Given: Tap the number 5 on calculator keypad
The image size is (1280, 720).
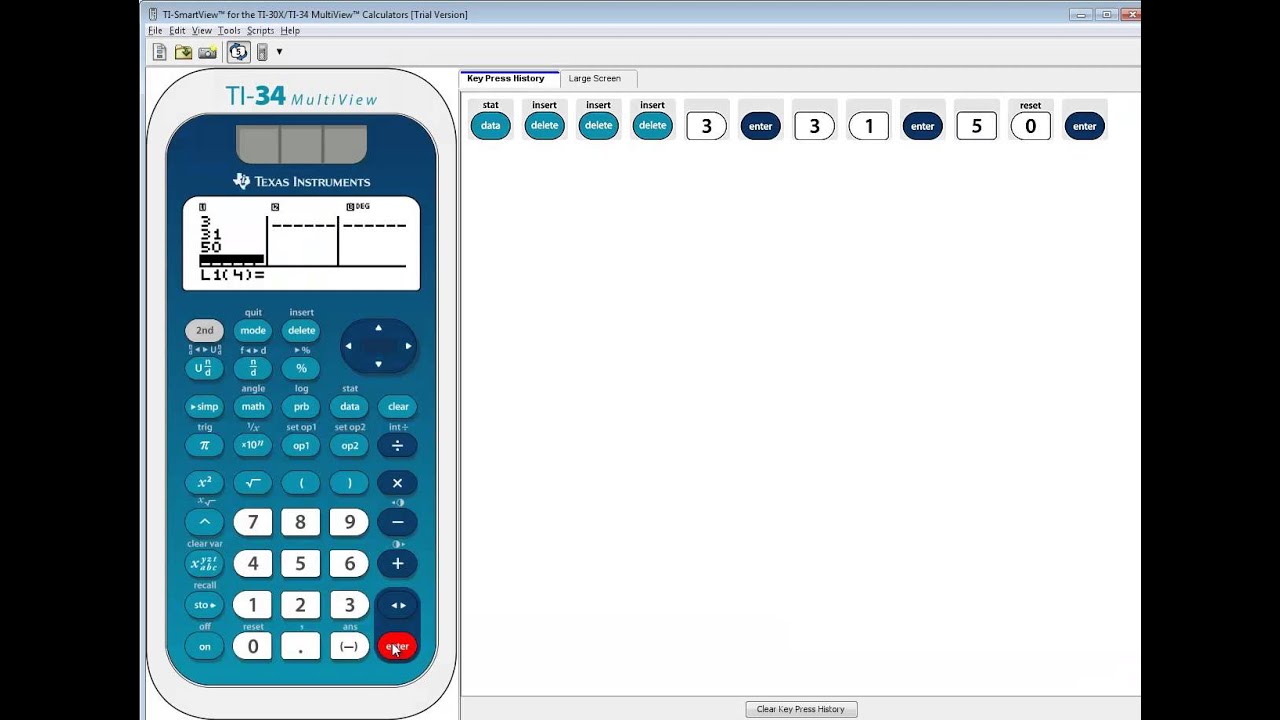Looking at the screenshot, I should pyautogui.click(x=301, y=563).
